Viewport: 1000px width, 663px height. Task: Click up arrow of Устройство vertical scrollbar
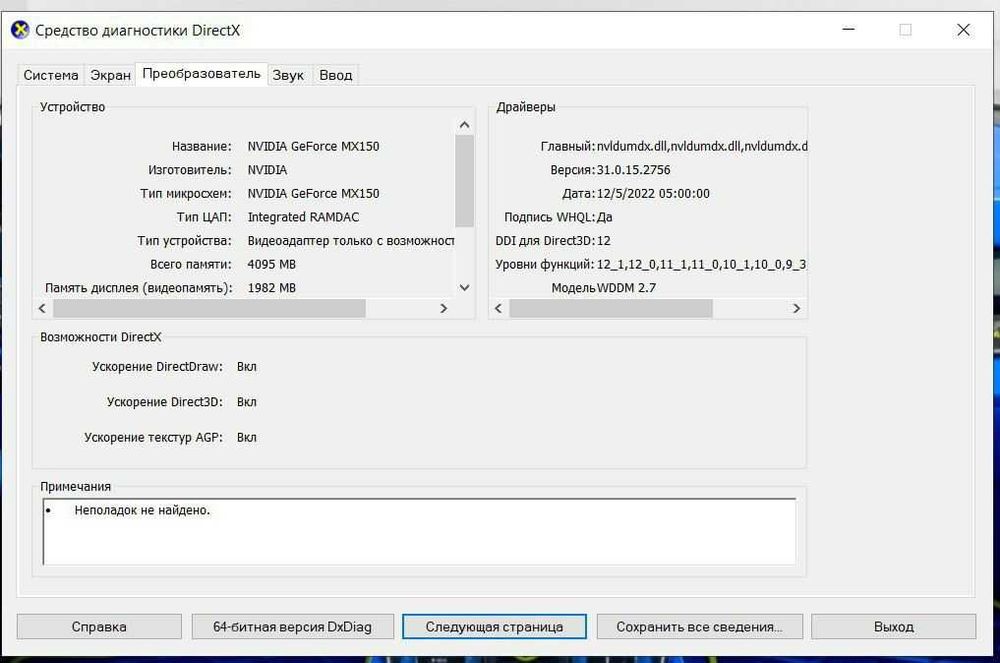coord(464,125)
